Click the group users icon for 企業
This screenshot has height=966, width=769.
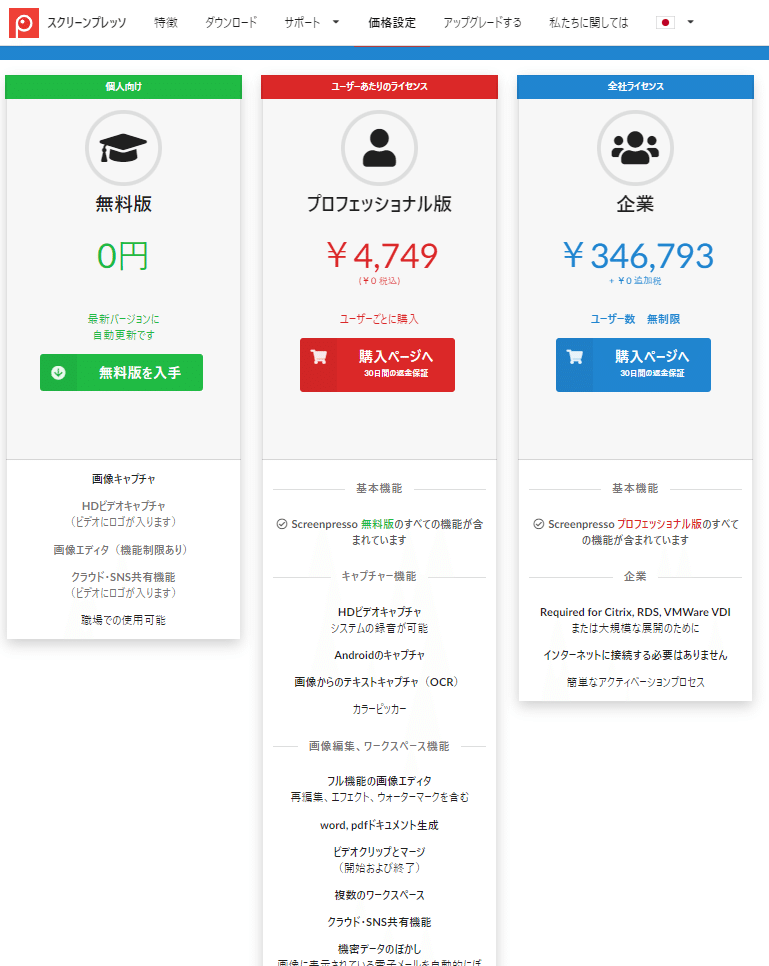pos(635,148)
